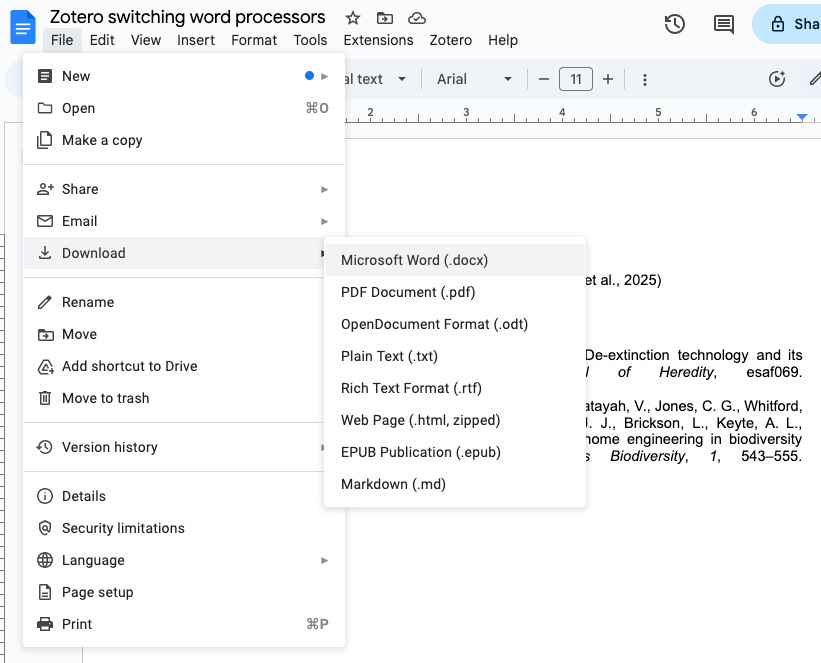Choose Security limitations
Viewport: 821px width, 663px height.
pyautogui.click(x=184, y=528)
